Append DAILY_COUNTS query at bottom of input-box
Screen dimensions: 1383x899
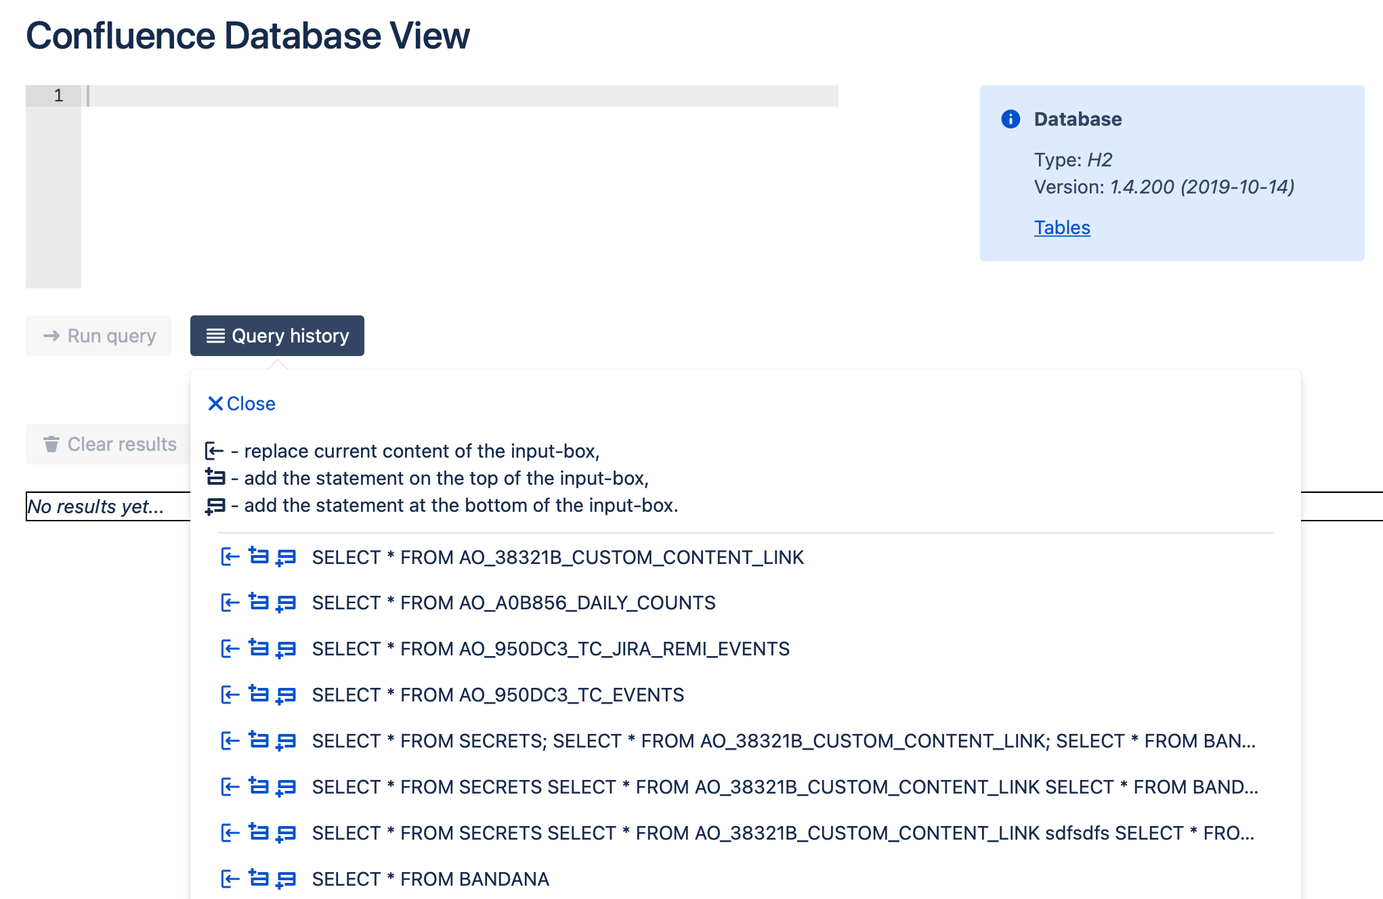pos(286,603)
